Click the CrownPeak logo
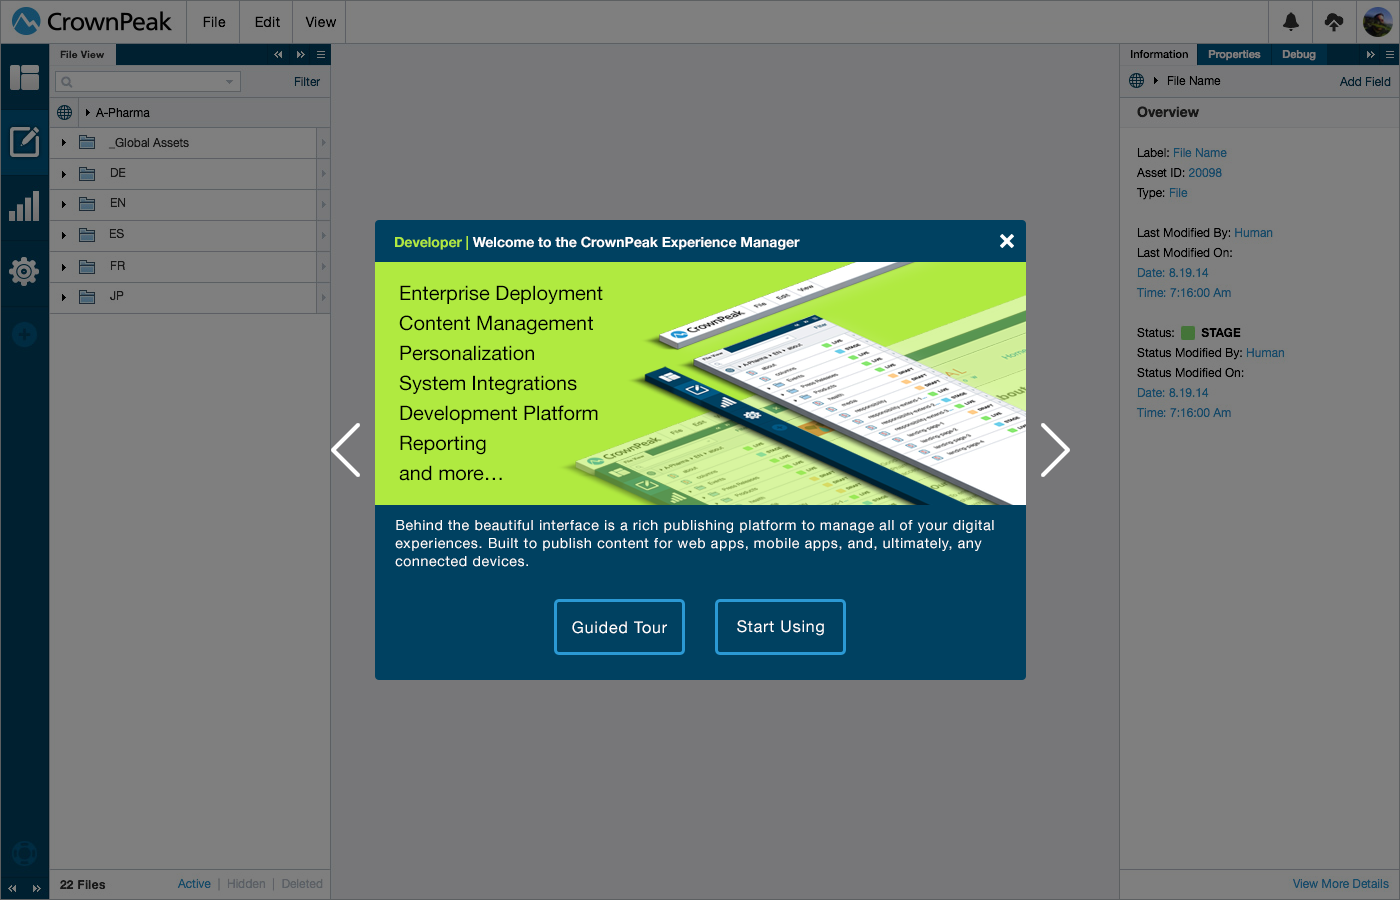Viewport: 1400px width, 900px height. 91,21
